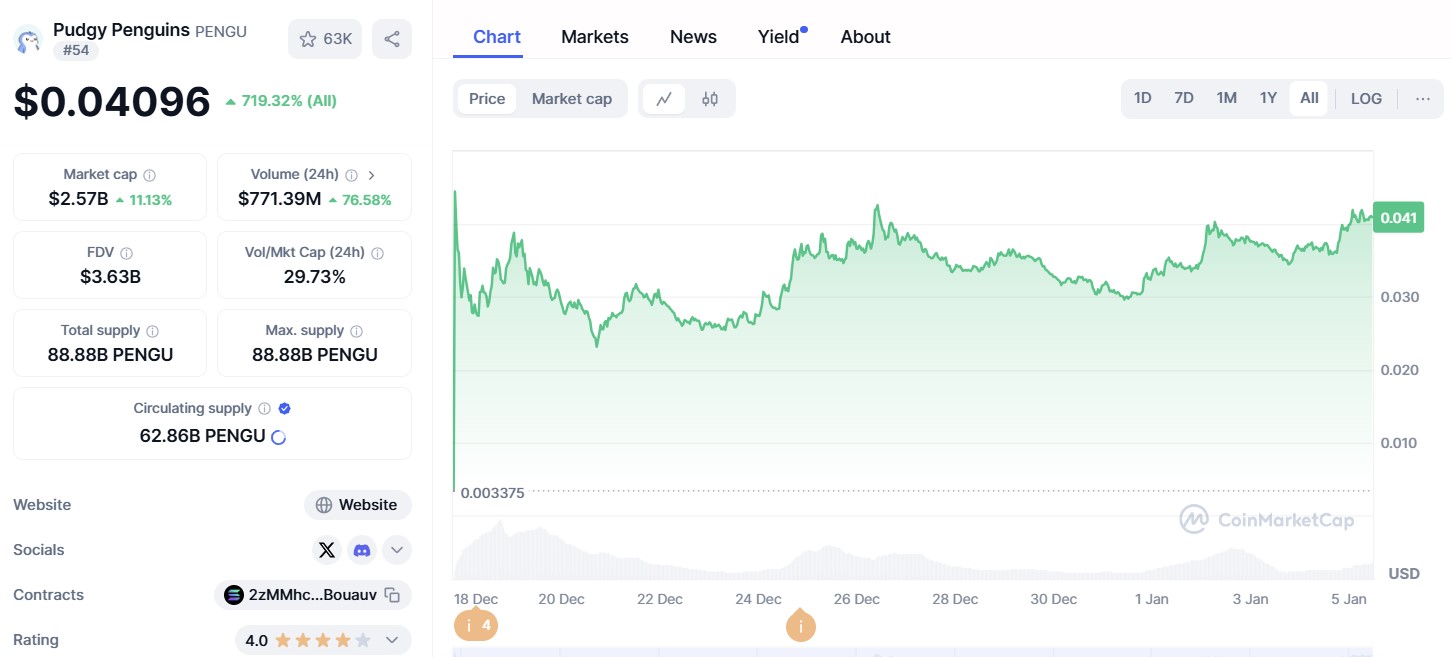This screenshot has height=657, width=1452.
Task: Open the 18 Dec event marker
Action: click(476, 626)
